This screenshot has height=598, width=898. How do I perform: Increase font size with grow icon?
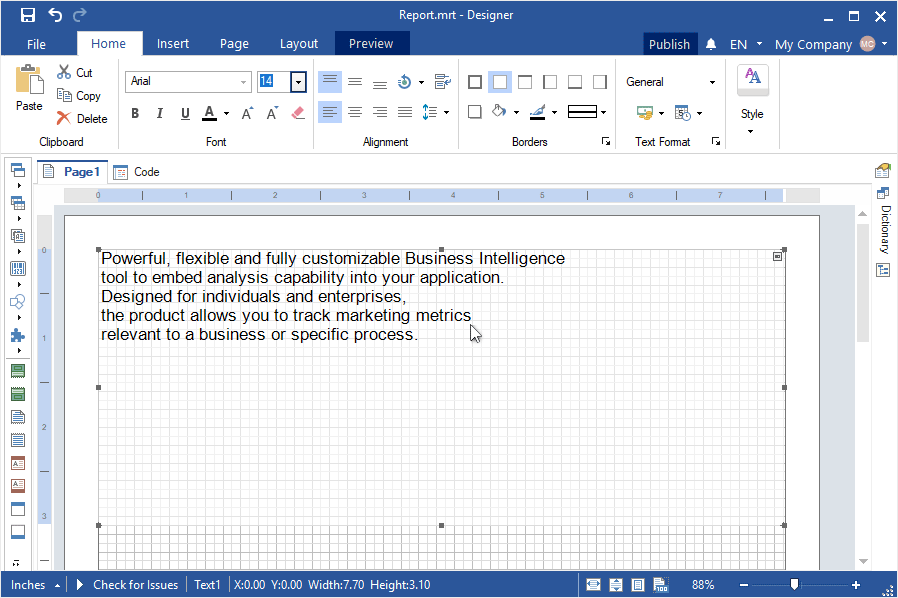(247, 113)
